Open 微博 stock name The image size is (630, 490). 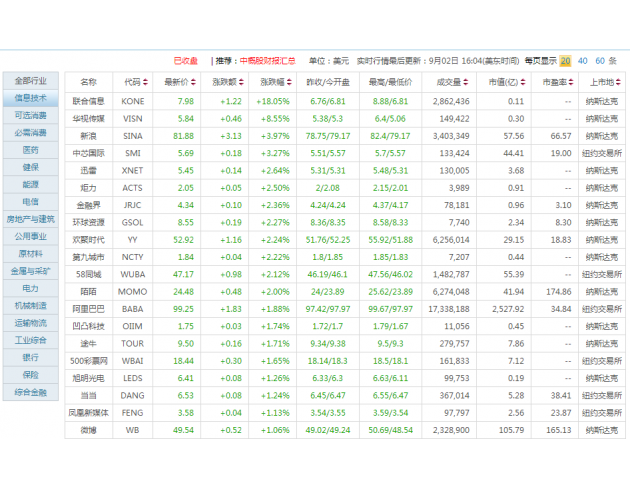88,430
